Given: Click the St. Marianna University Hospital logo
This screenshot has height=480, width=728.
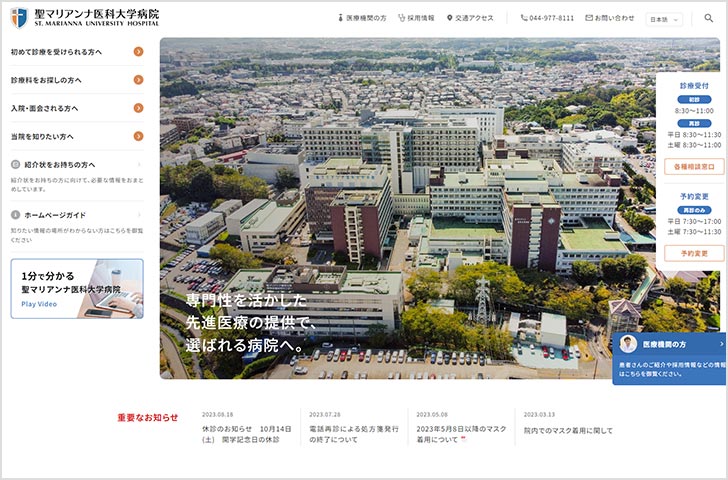Looking at the screenshot, I should click(85, 18).
